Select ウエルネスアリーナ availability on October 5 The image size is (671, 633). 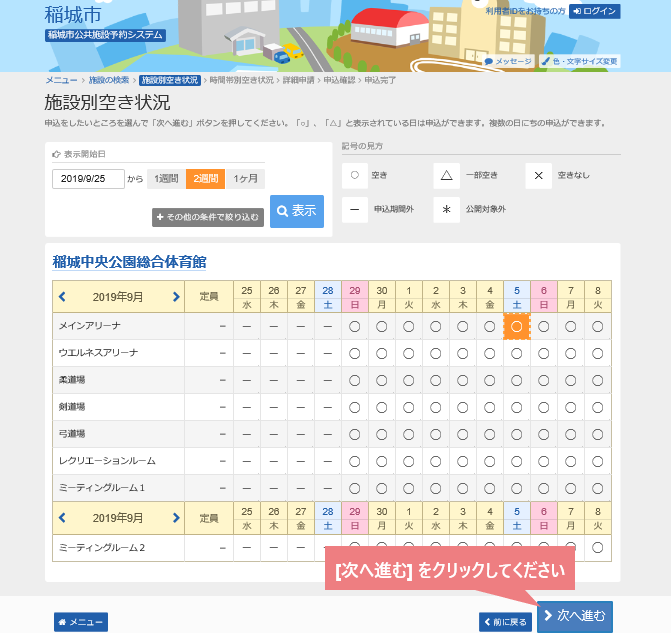pos(517,354)
